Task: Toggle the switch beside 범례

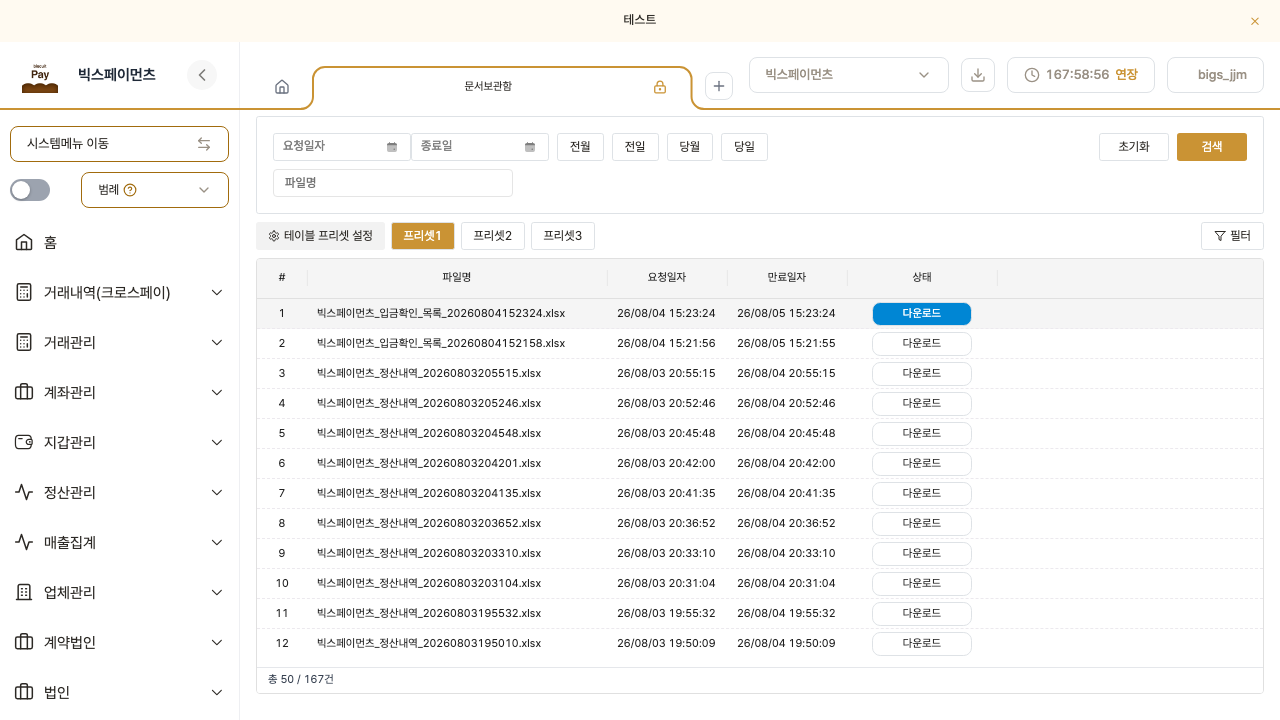Action: (x=30, y=190)
